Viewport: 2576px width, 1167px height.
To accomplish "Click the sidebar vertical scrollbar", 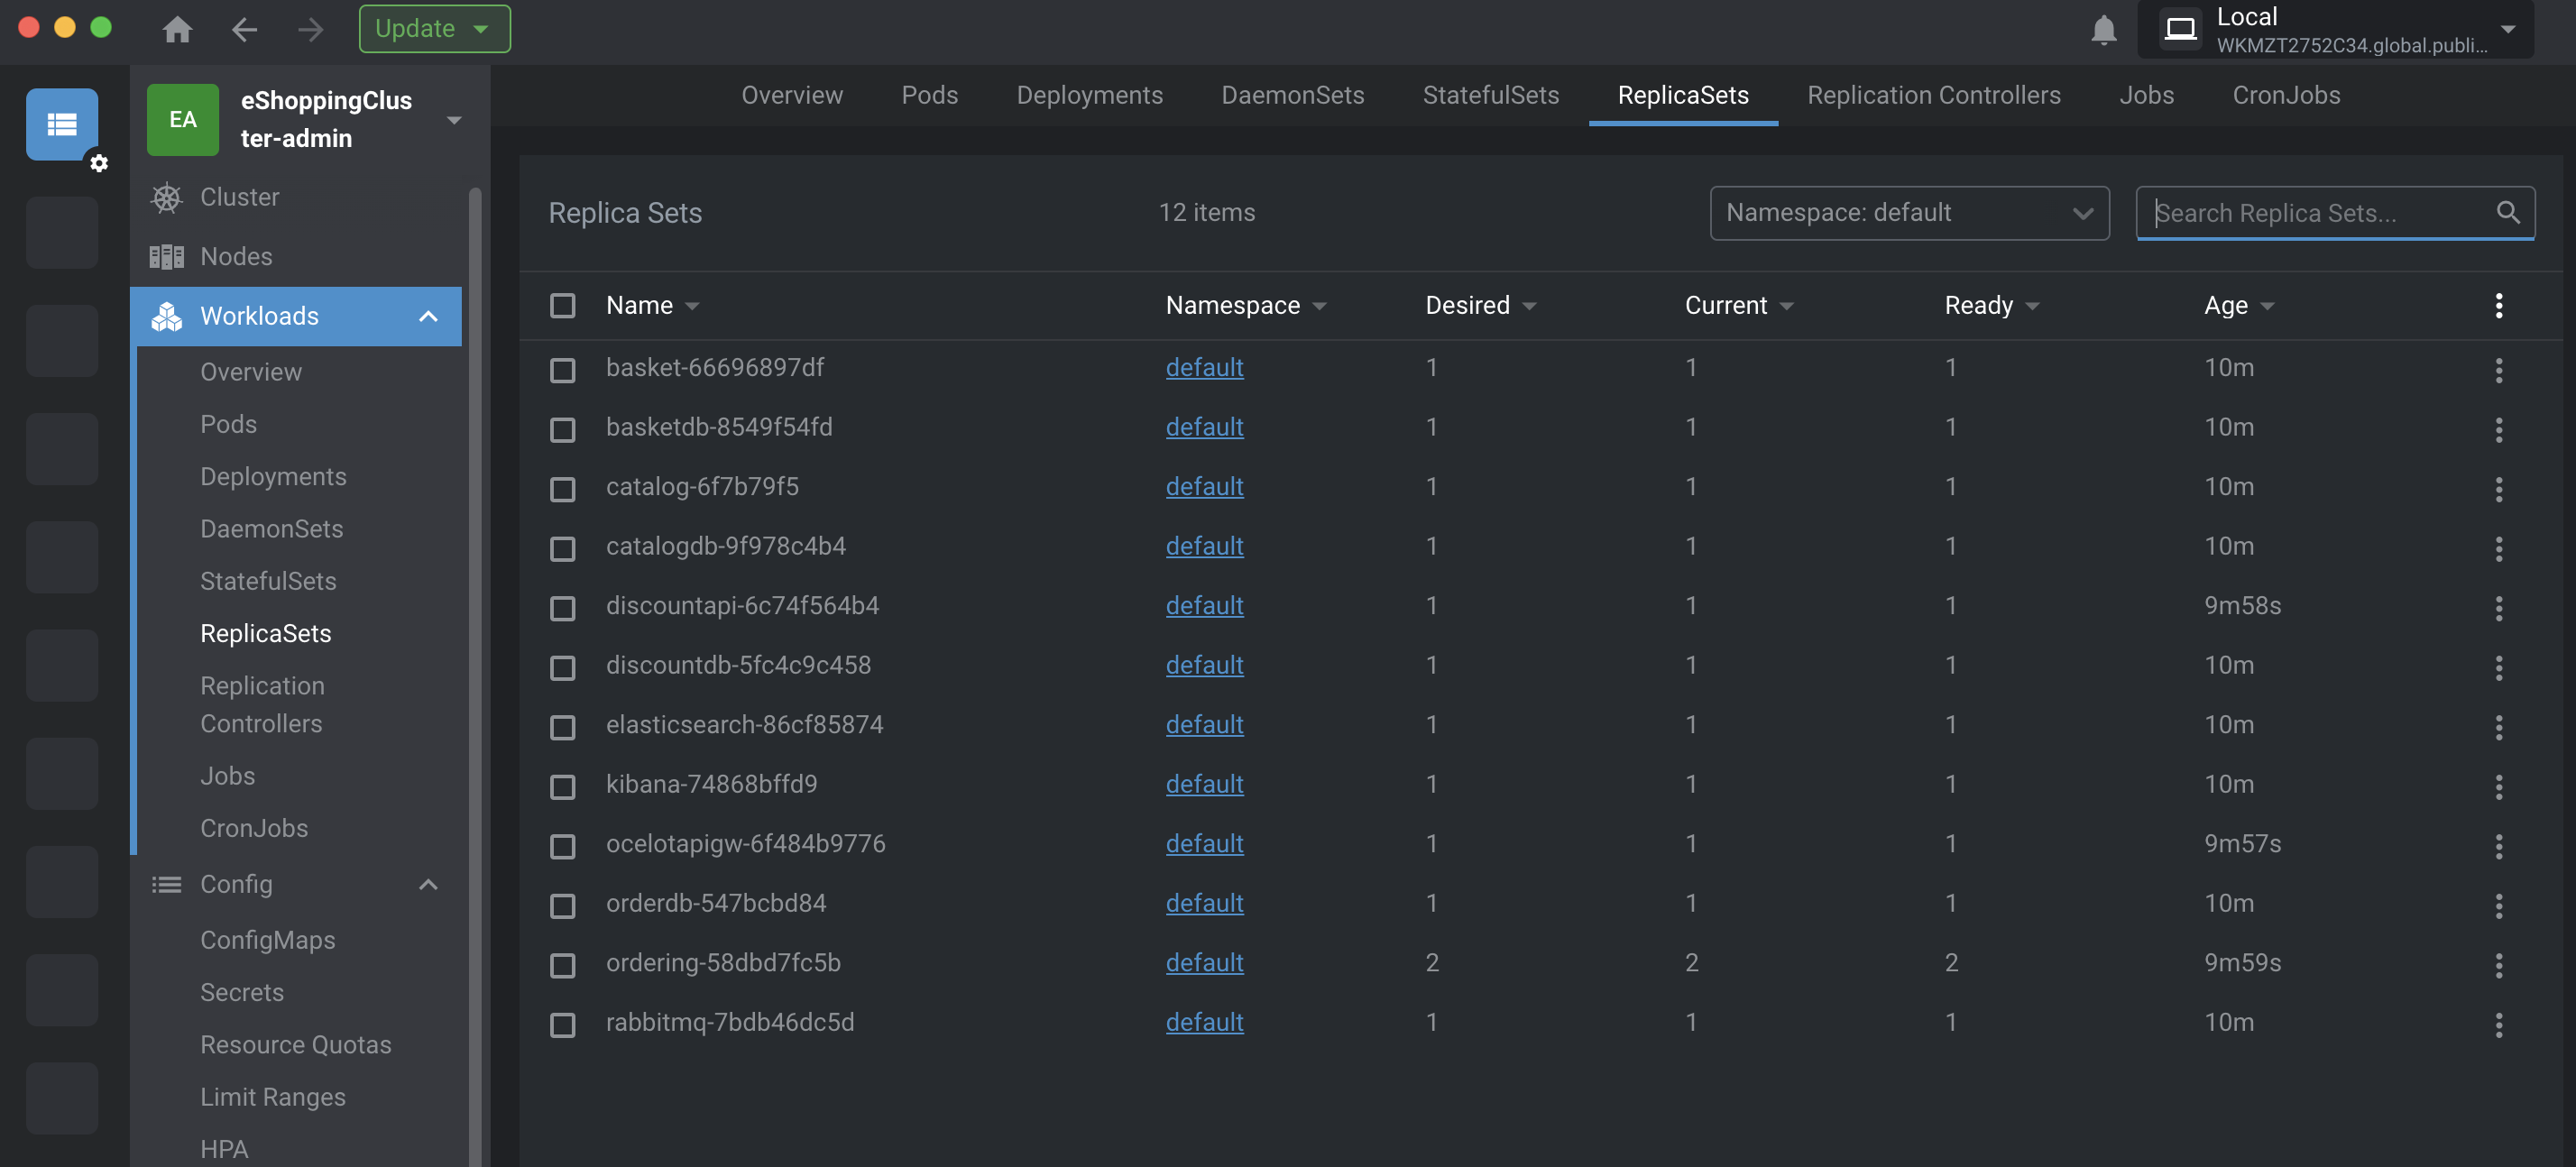I will pos(475,676).
